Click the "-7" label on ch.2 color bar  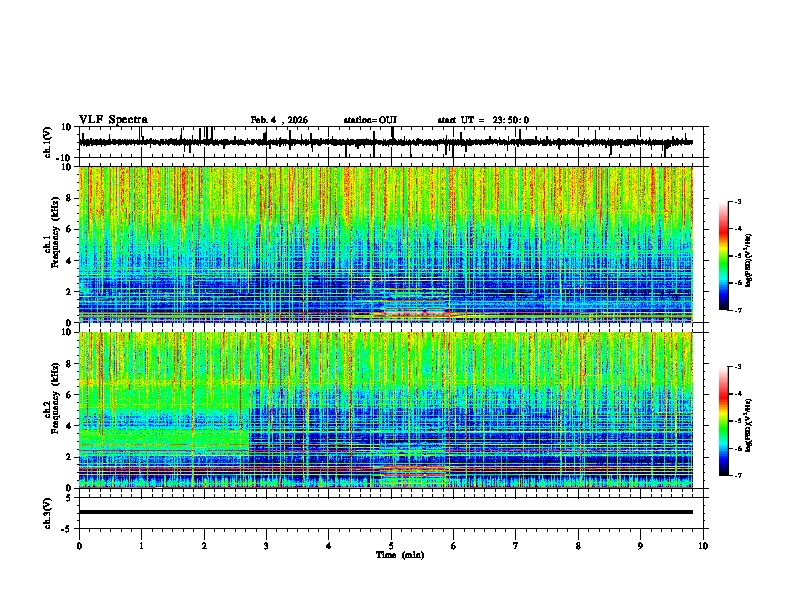click(737, 476)
